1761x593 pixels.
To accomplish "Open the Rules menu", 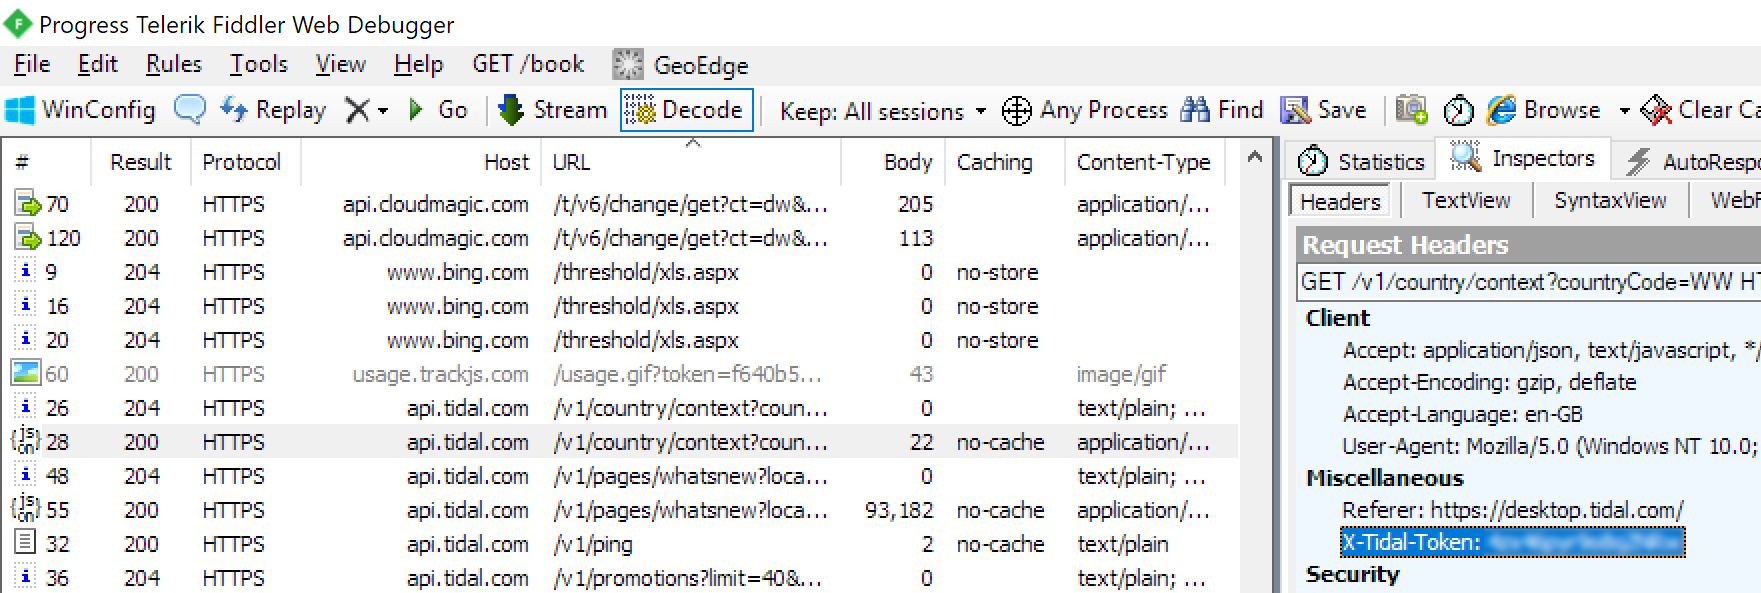I will pyautogui.click(x=173, y=65).
